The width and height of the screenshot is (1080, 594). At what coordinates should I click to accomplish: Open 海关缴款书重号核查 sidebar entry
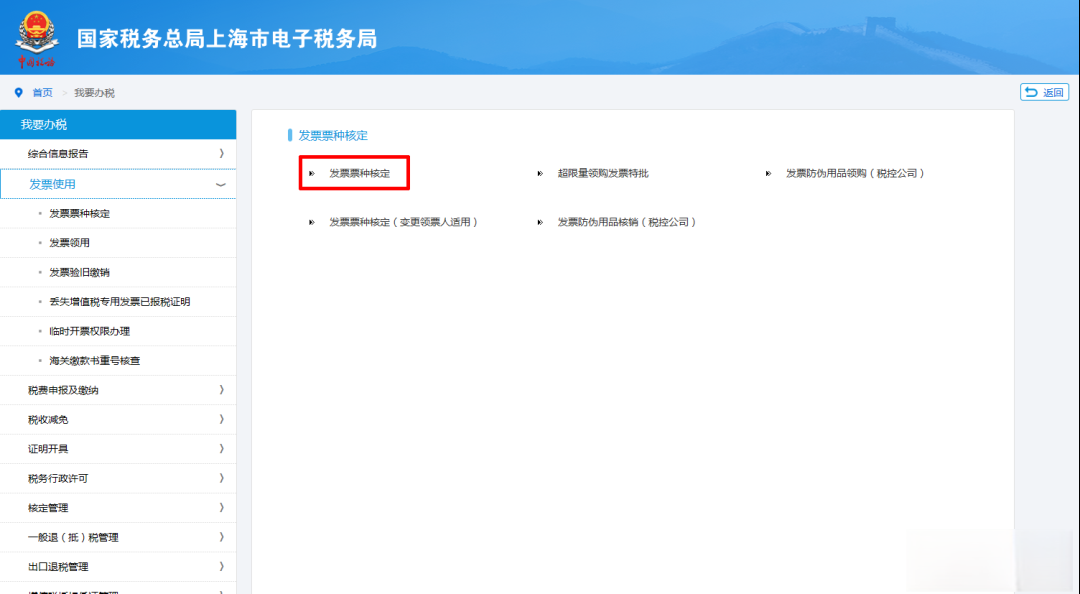[94, 360]
